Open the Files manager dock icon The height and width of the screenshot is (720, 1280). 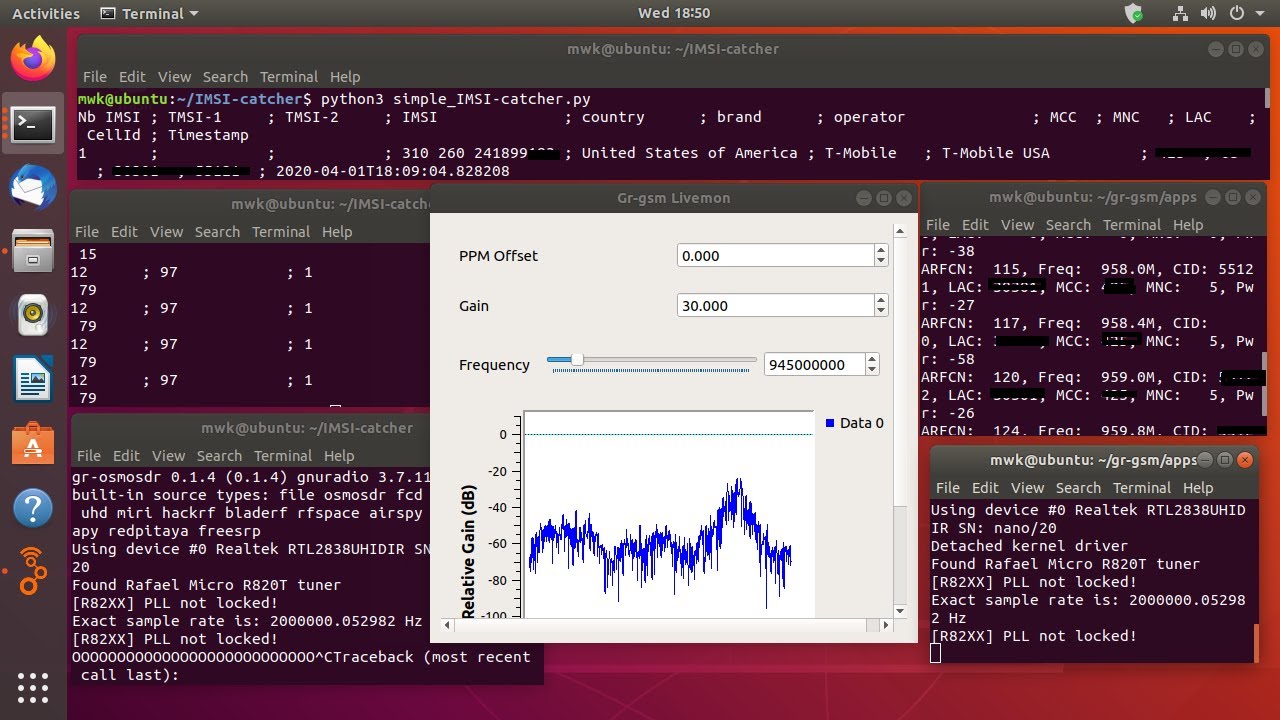coord(33,251)
